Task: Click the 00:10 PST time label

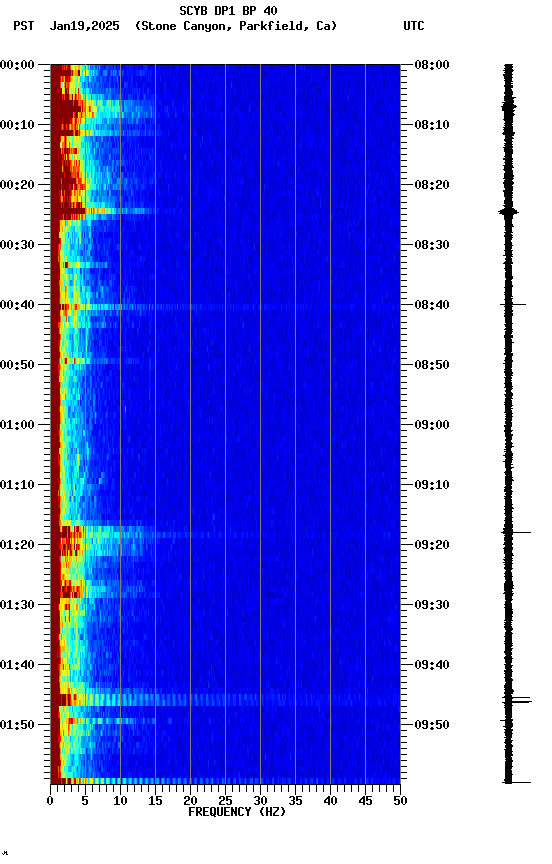Action: [x=17, y=125]
